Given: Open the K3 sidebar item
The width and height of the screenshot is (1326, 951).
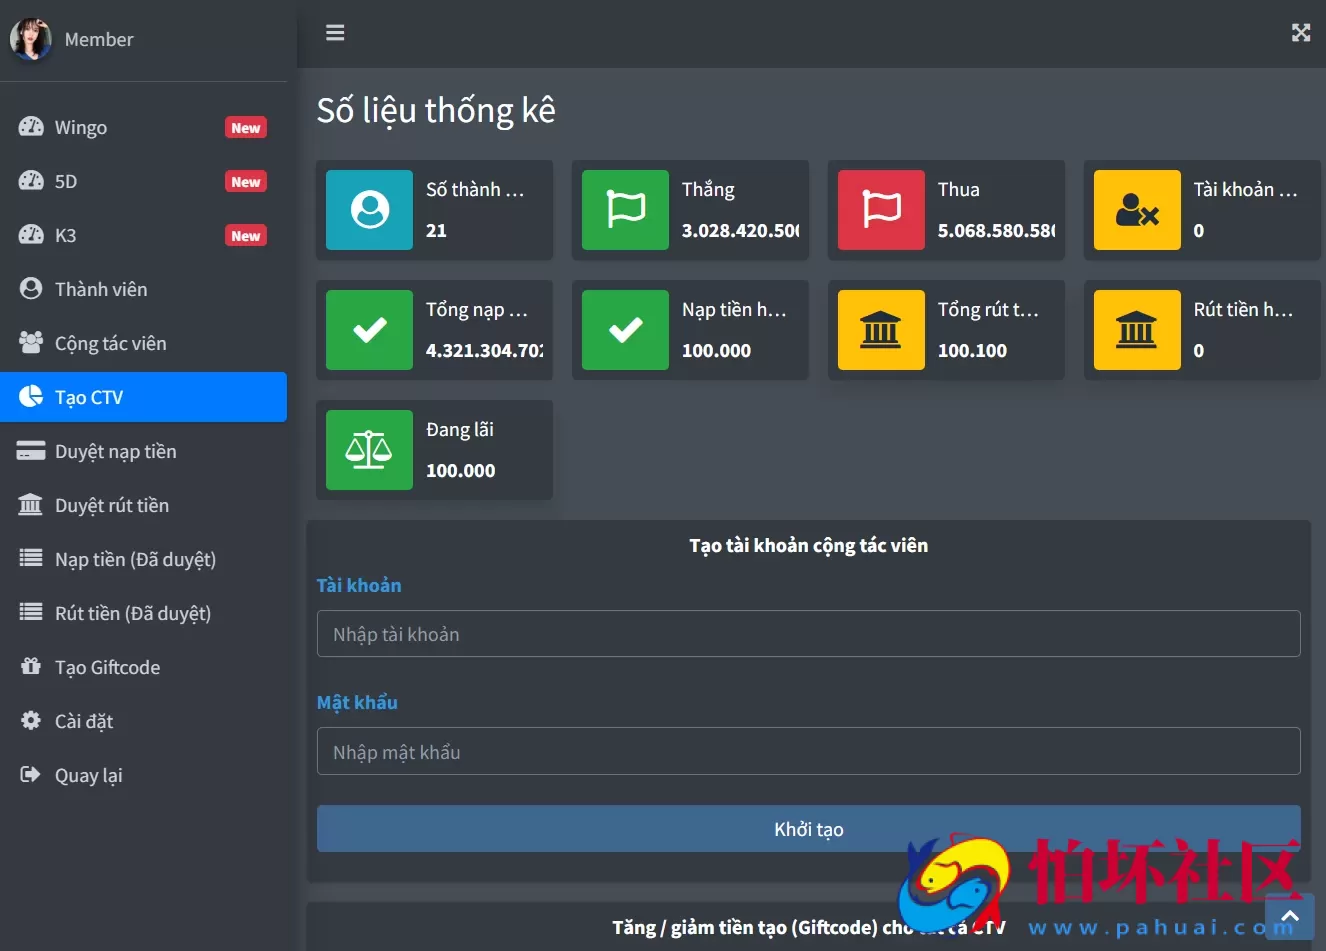Looking at the screenshot, I should point(65,235).
